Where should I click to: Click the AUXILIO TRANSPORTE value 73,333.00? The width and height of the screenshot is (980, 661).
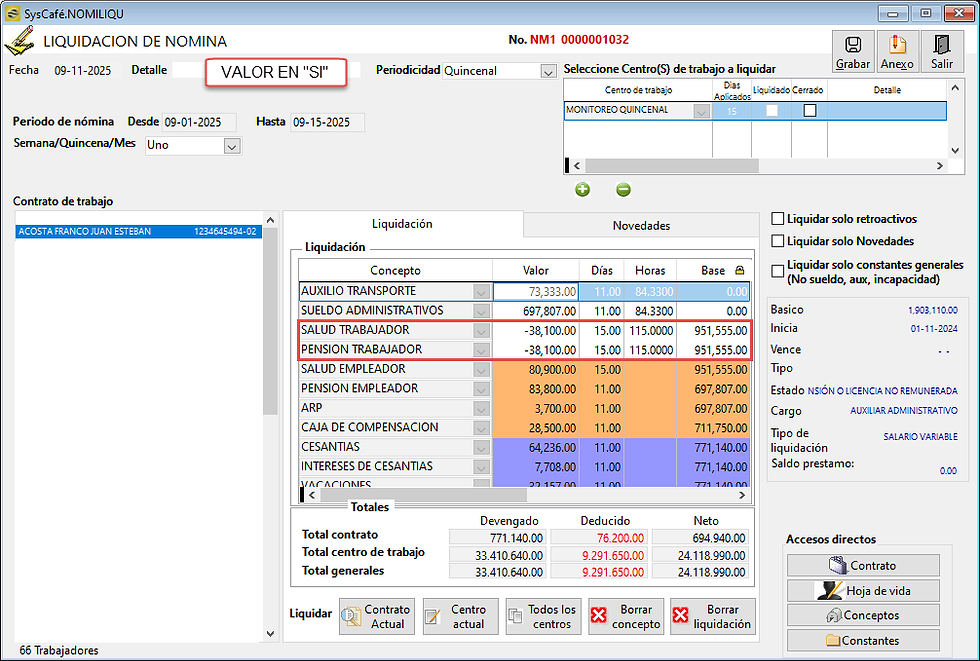(x=536, y=292)
